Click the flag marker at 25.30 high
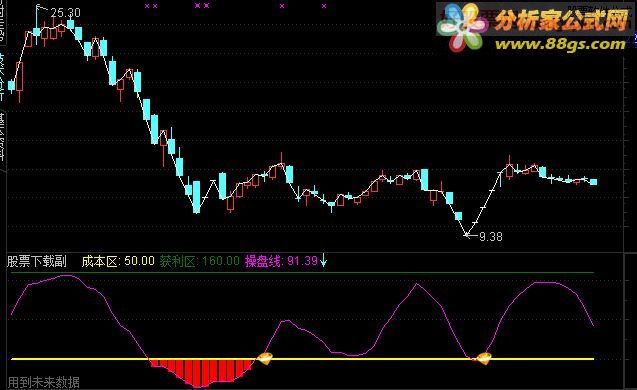The width and height of the screenshot is (637, 390). [42, 8]
